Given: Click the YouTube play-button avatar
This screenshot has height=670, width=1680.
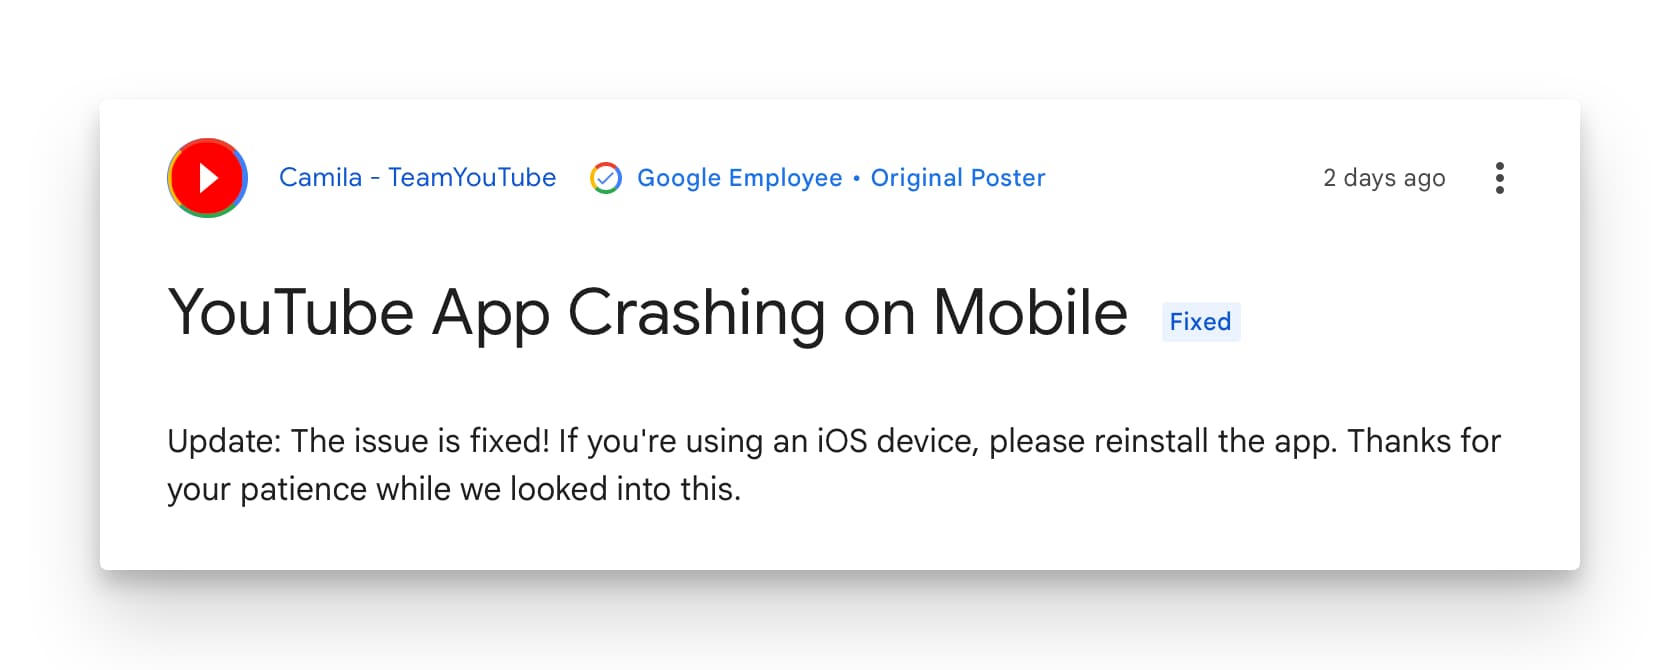Looking at the screenshot, I should (207, 178).
